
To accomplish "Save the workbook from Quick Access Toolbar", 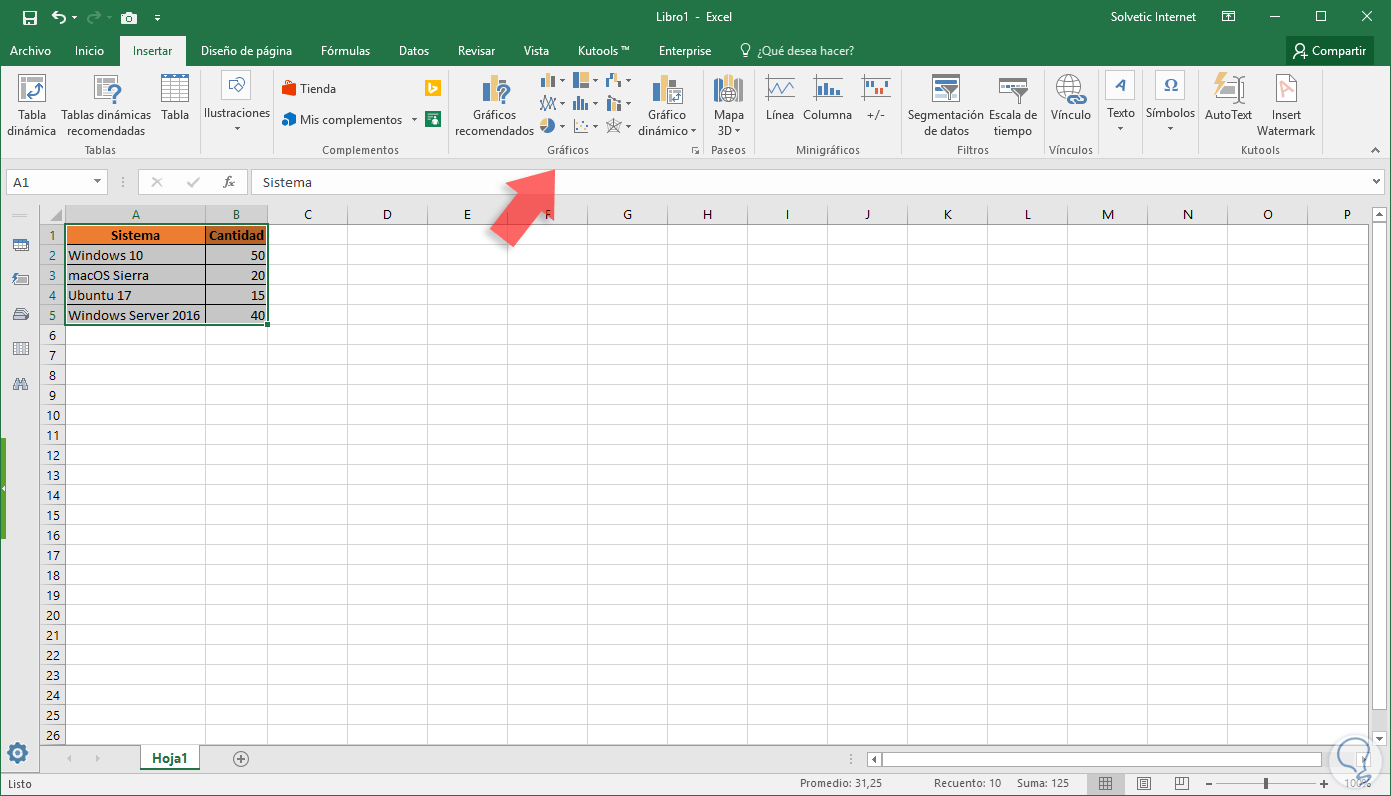I will pos(29,17).
